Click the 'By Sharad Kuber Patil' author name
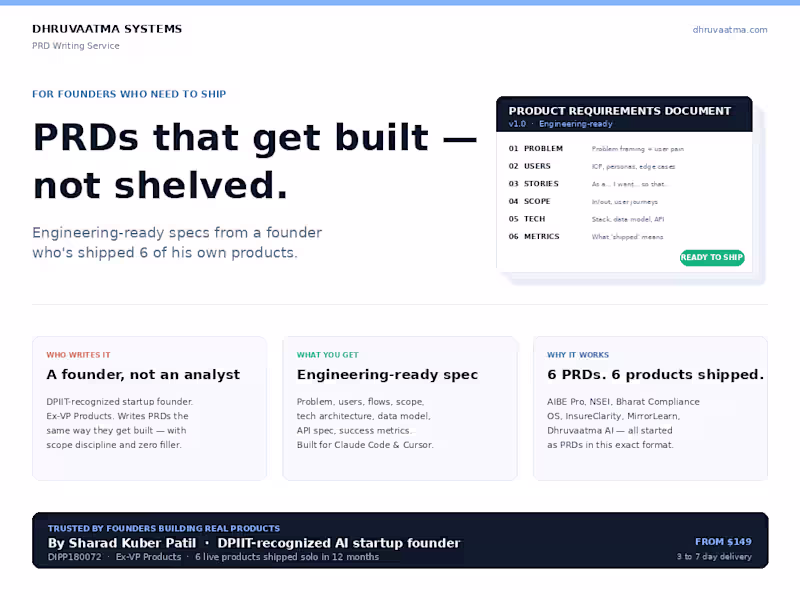 click(122, 543)
